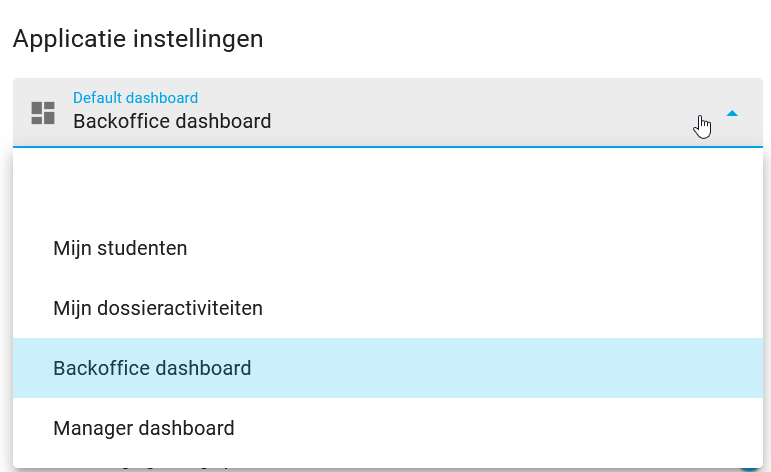Click the dashboard grid icon
Image resolution: width=771 pixels, height=472 pixels.
coord(43,113)
